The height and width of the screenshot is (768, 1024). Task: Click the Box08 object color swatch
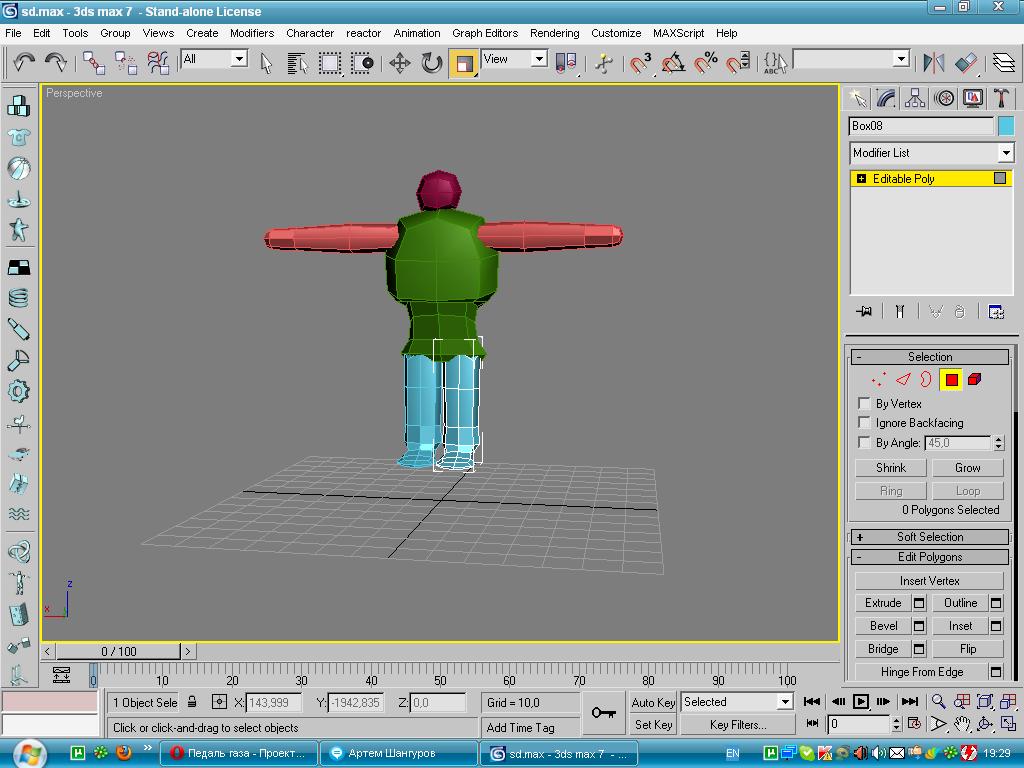pyautogui.click(x=1006, y=126)
